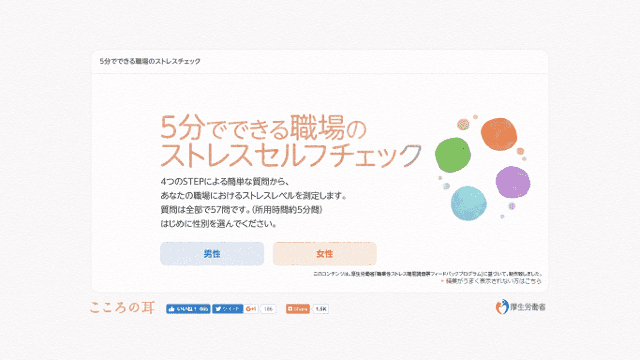Click the 186 Google plus count

(x=268, y=309)
